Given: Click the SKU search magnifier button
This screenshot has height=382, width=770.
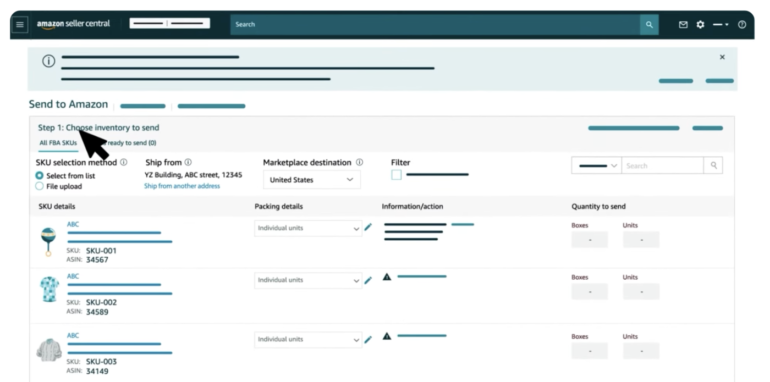Looking at the screenshot, I should tap(714, 166).
